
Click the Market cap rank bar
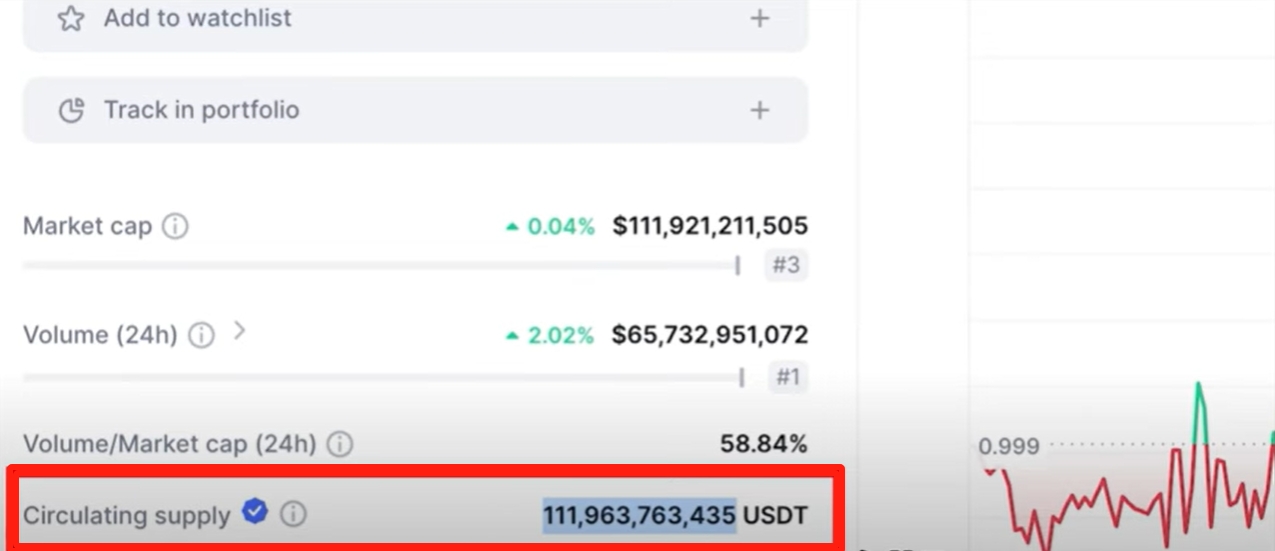click(x=381, y=266)
